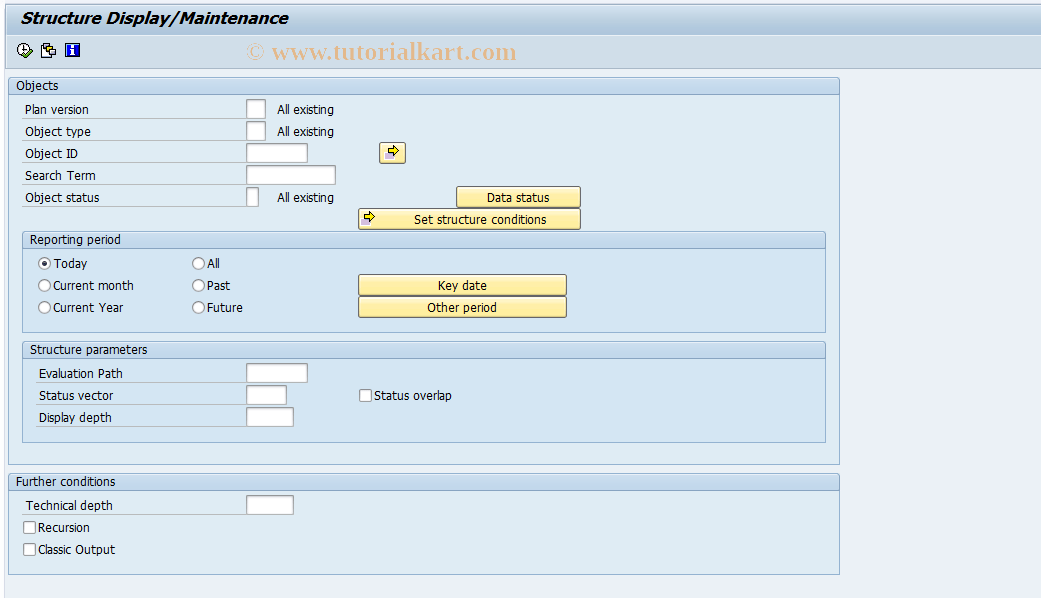Select the Past reporting period
The width and height of the screenshot is (1041, 598).
[198, 285]
